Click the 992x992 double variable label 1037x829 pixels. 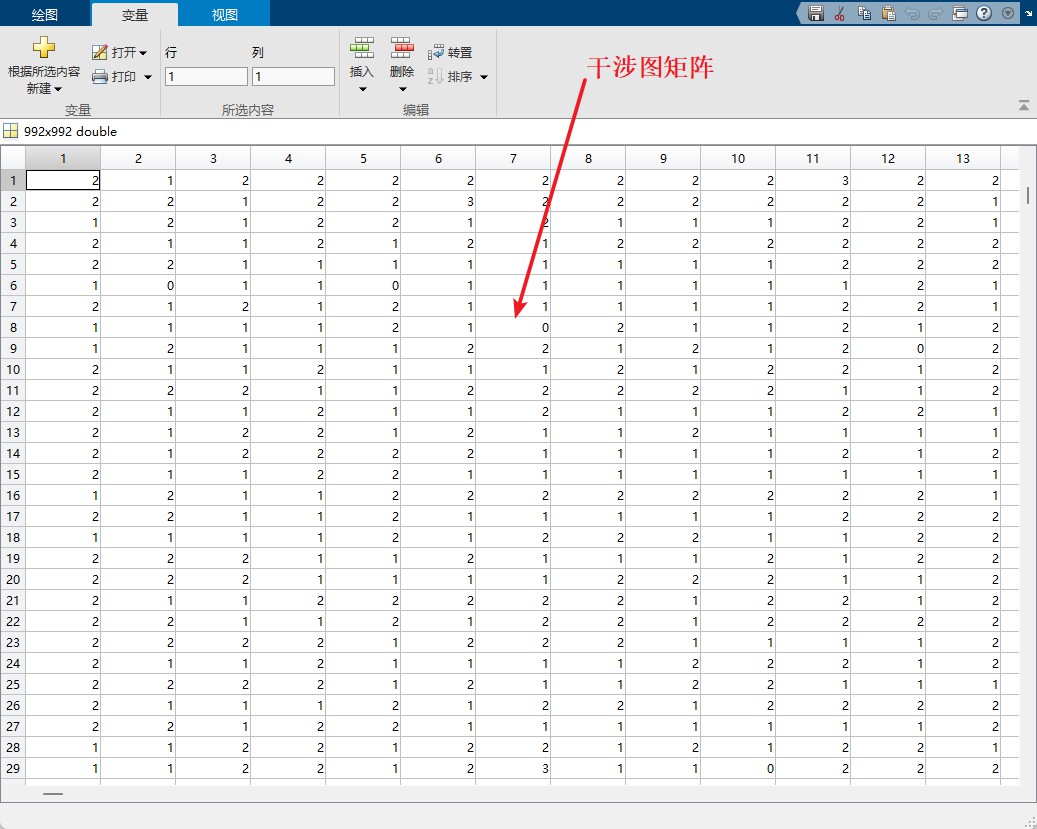click(x=70, y=132)
